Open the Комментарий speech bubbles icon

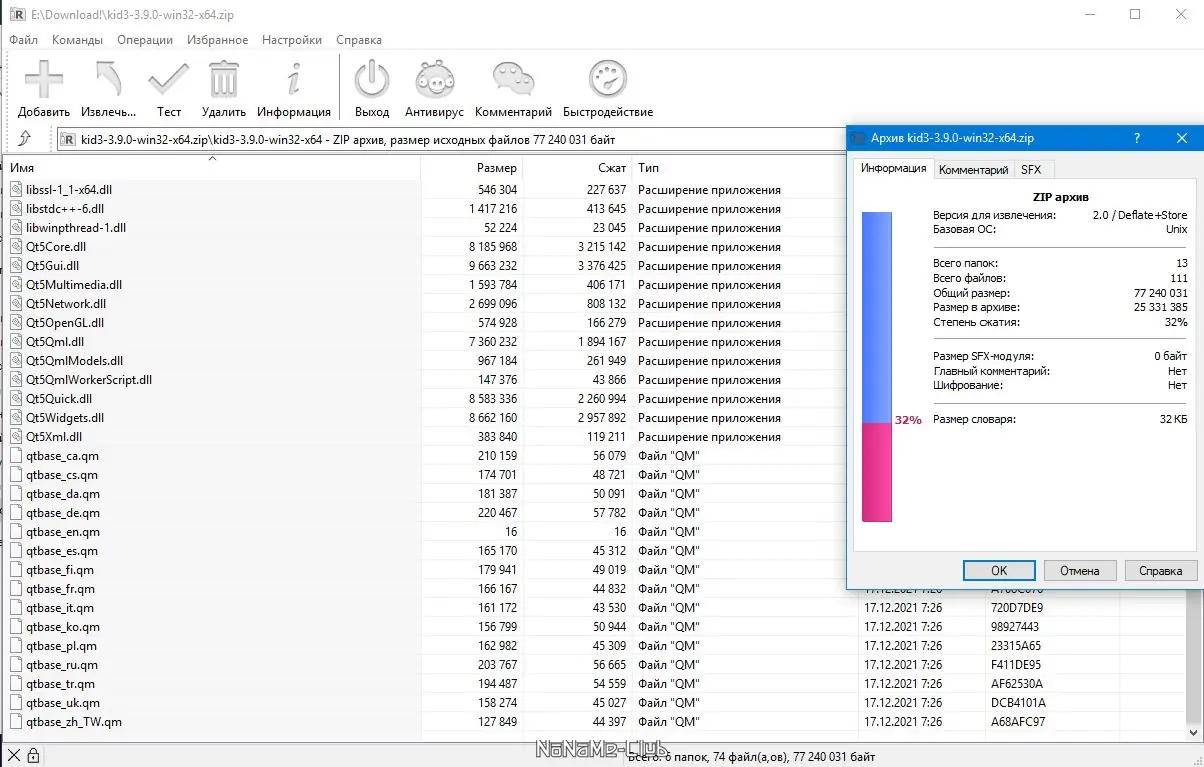pyautogui.click(x=514, y=79)
